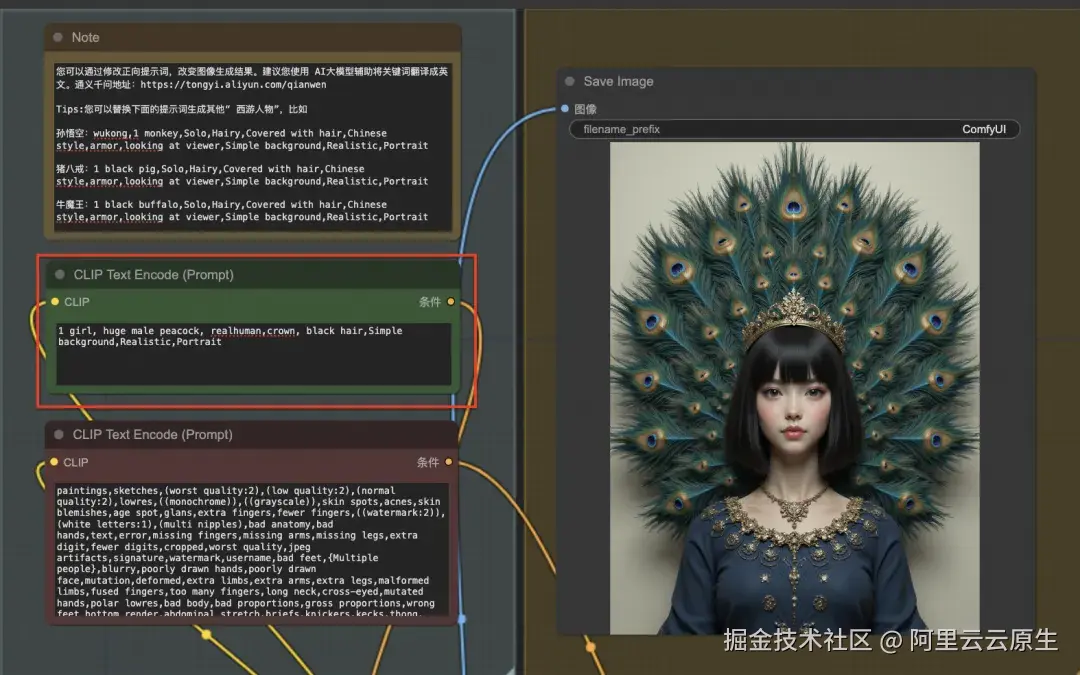Click 条件 output socket on red prompt node

pos(449,461)
